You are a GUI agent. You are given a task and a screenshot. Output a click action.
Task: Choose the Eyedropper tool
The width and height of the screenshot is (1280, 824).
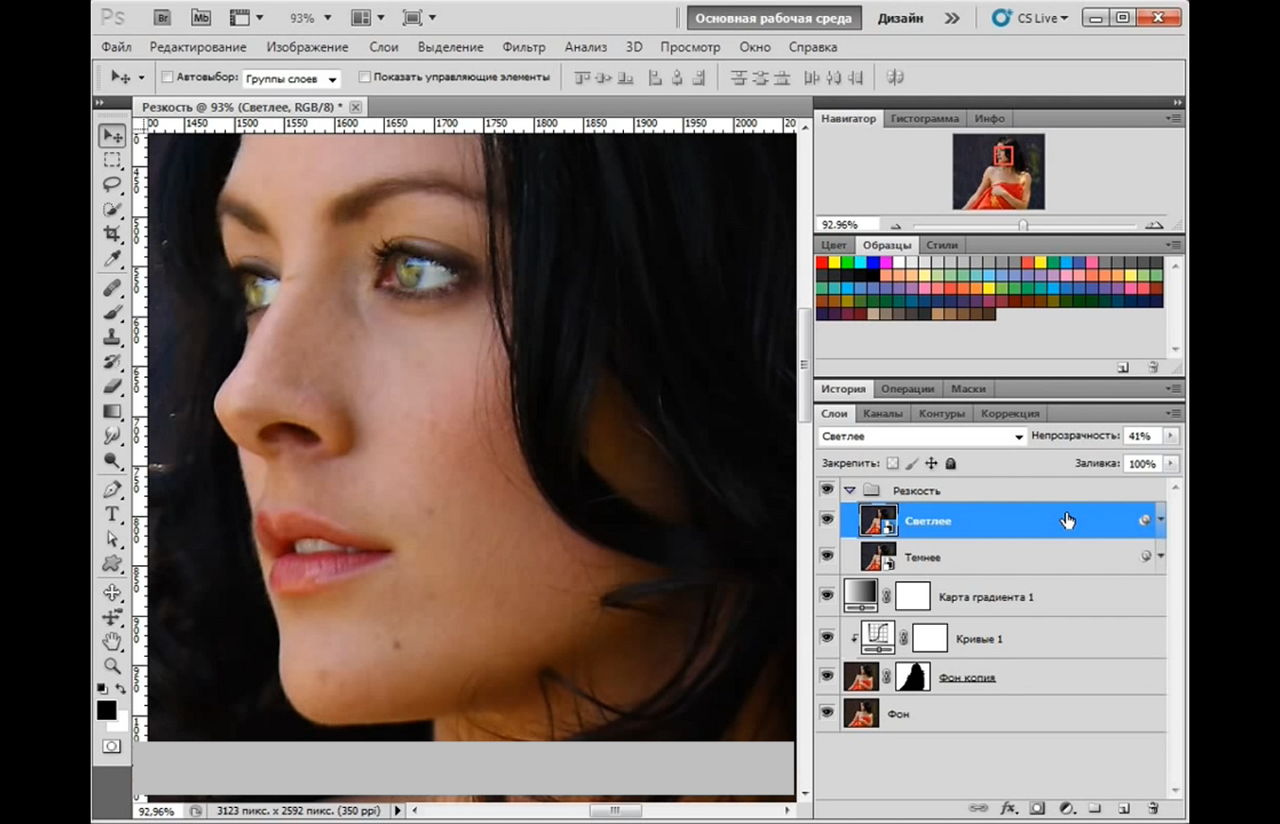112,259
